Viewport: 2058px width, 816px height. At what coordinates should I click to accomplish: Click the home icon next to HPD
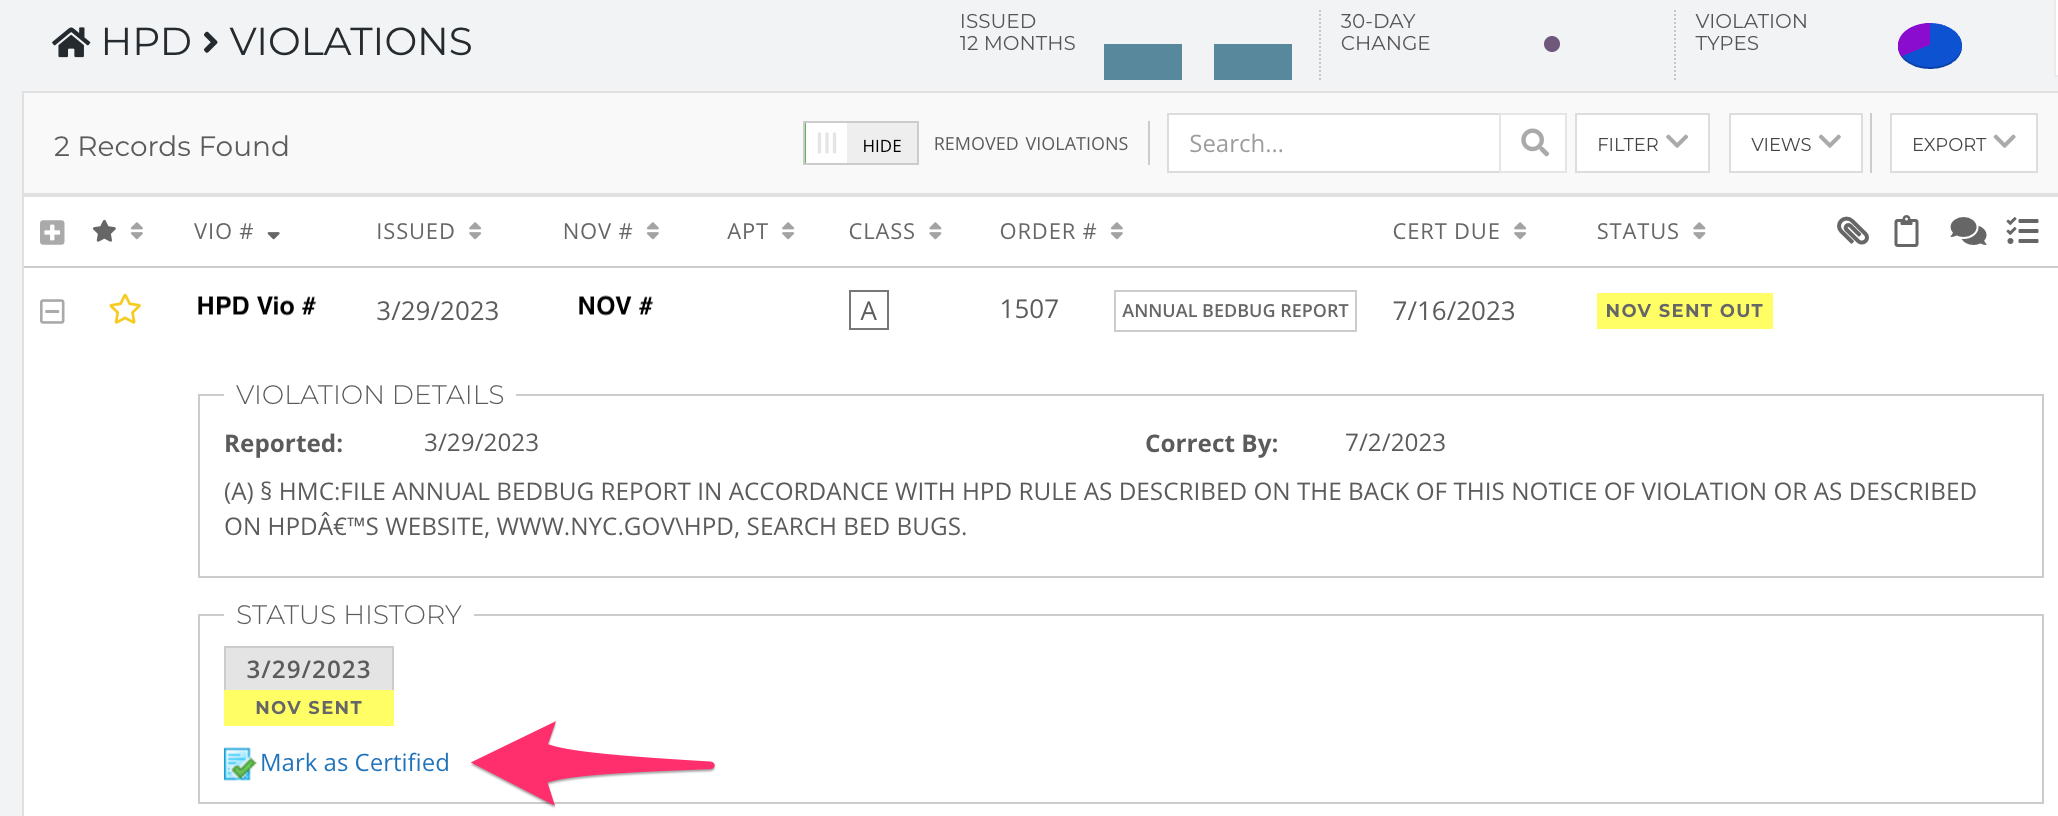[x=71, y=42]
